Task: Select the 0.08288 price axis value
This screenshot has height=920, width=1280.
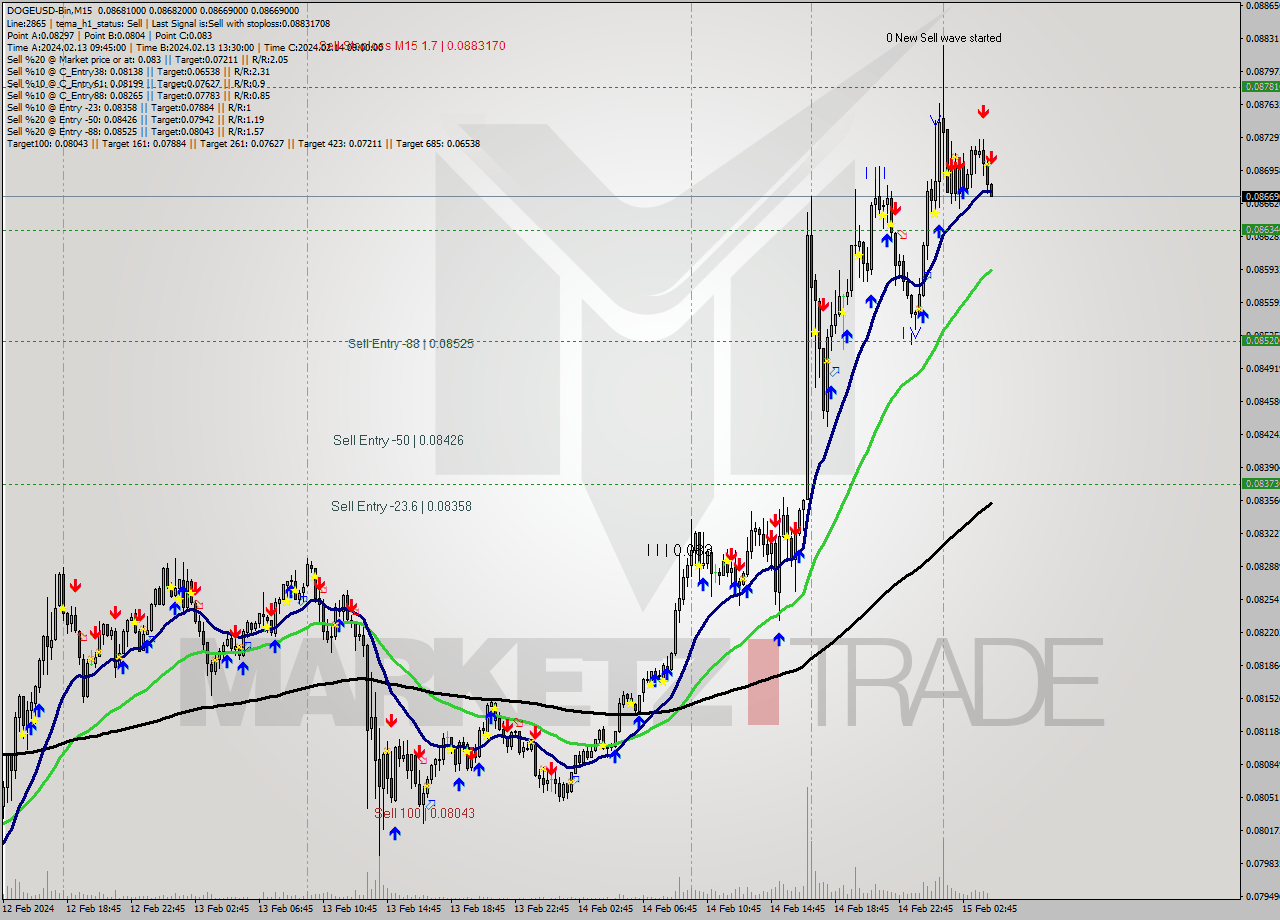Action: tap(1262, 566)
